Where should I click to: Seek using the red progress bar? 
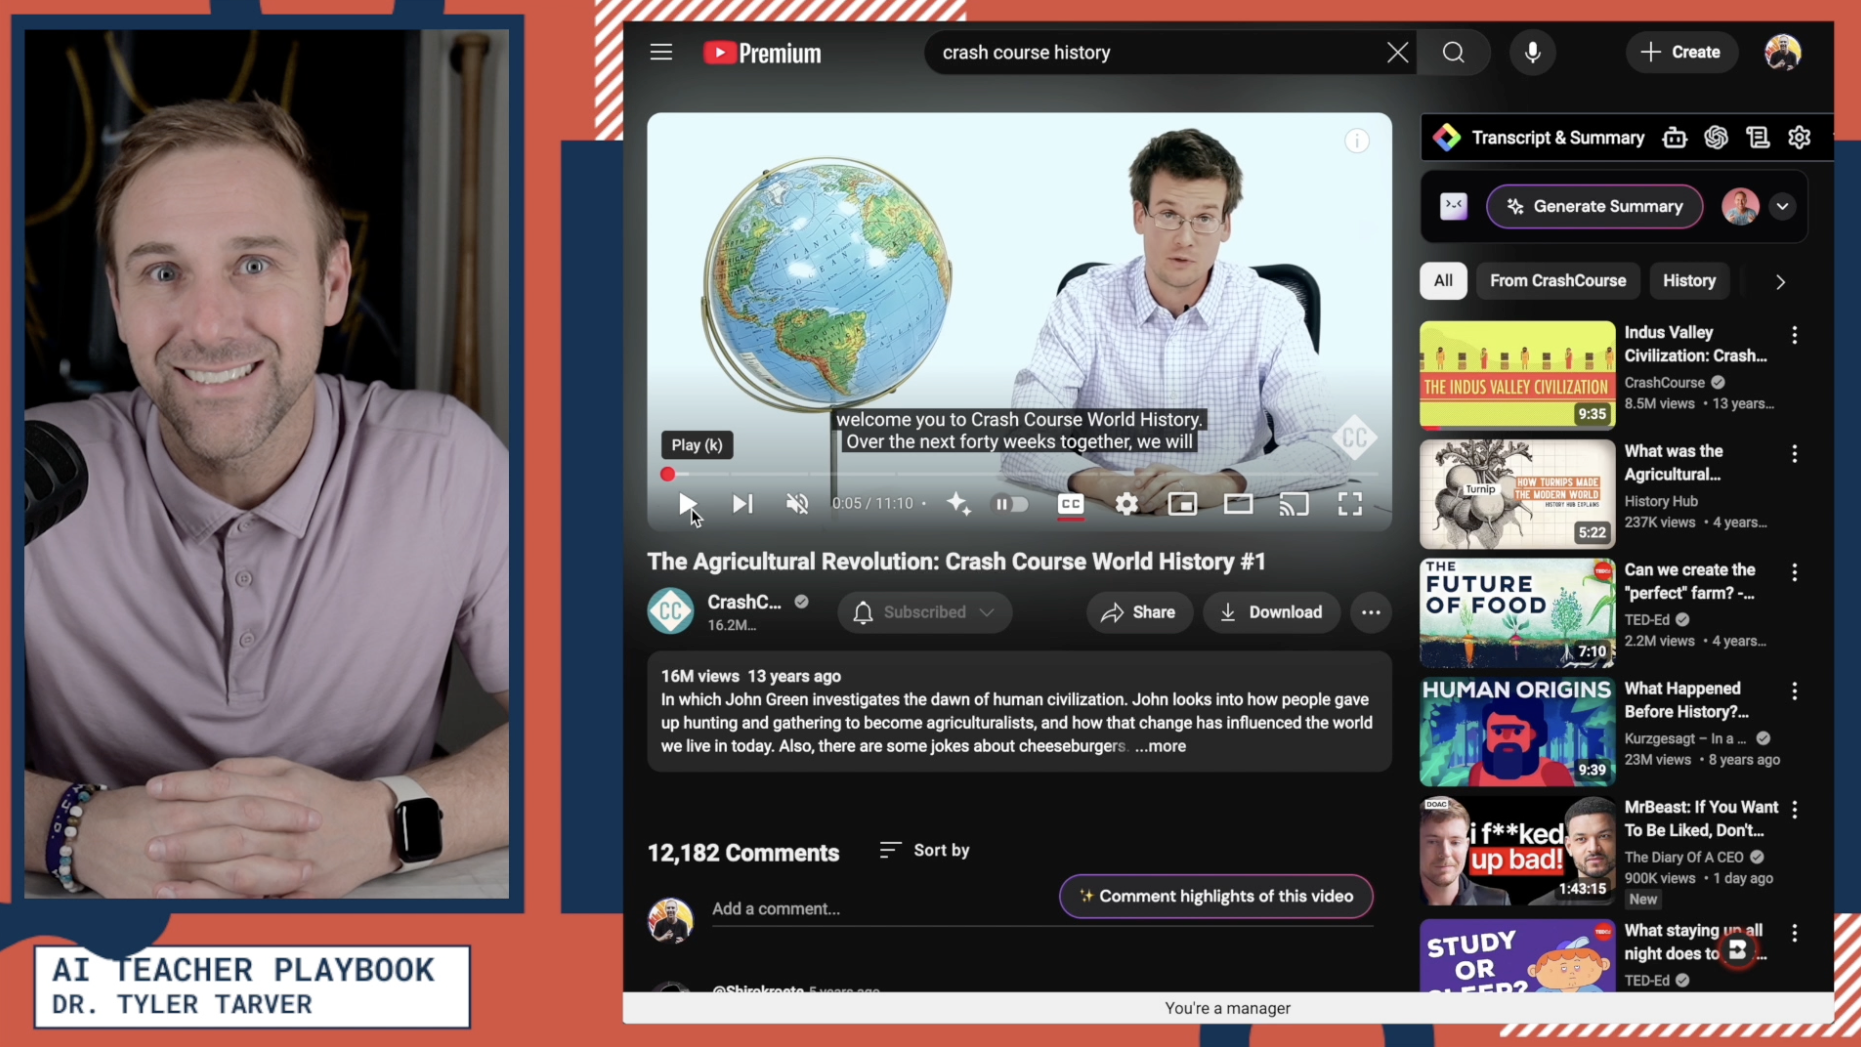[x=1020, y=474]
